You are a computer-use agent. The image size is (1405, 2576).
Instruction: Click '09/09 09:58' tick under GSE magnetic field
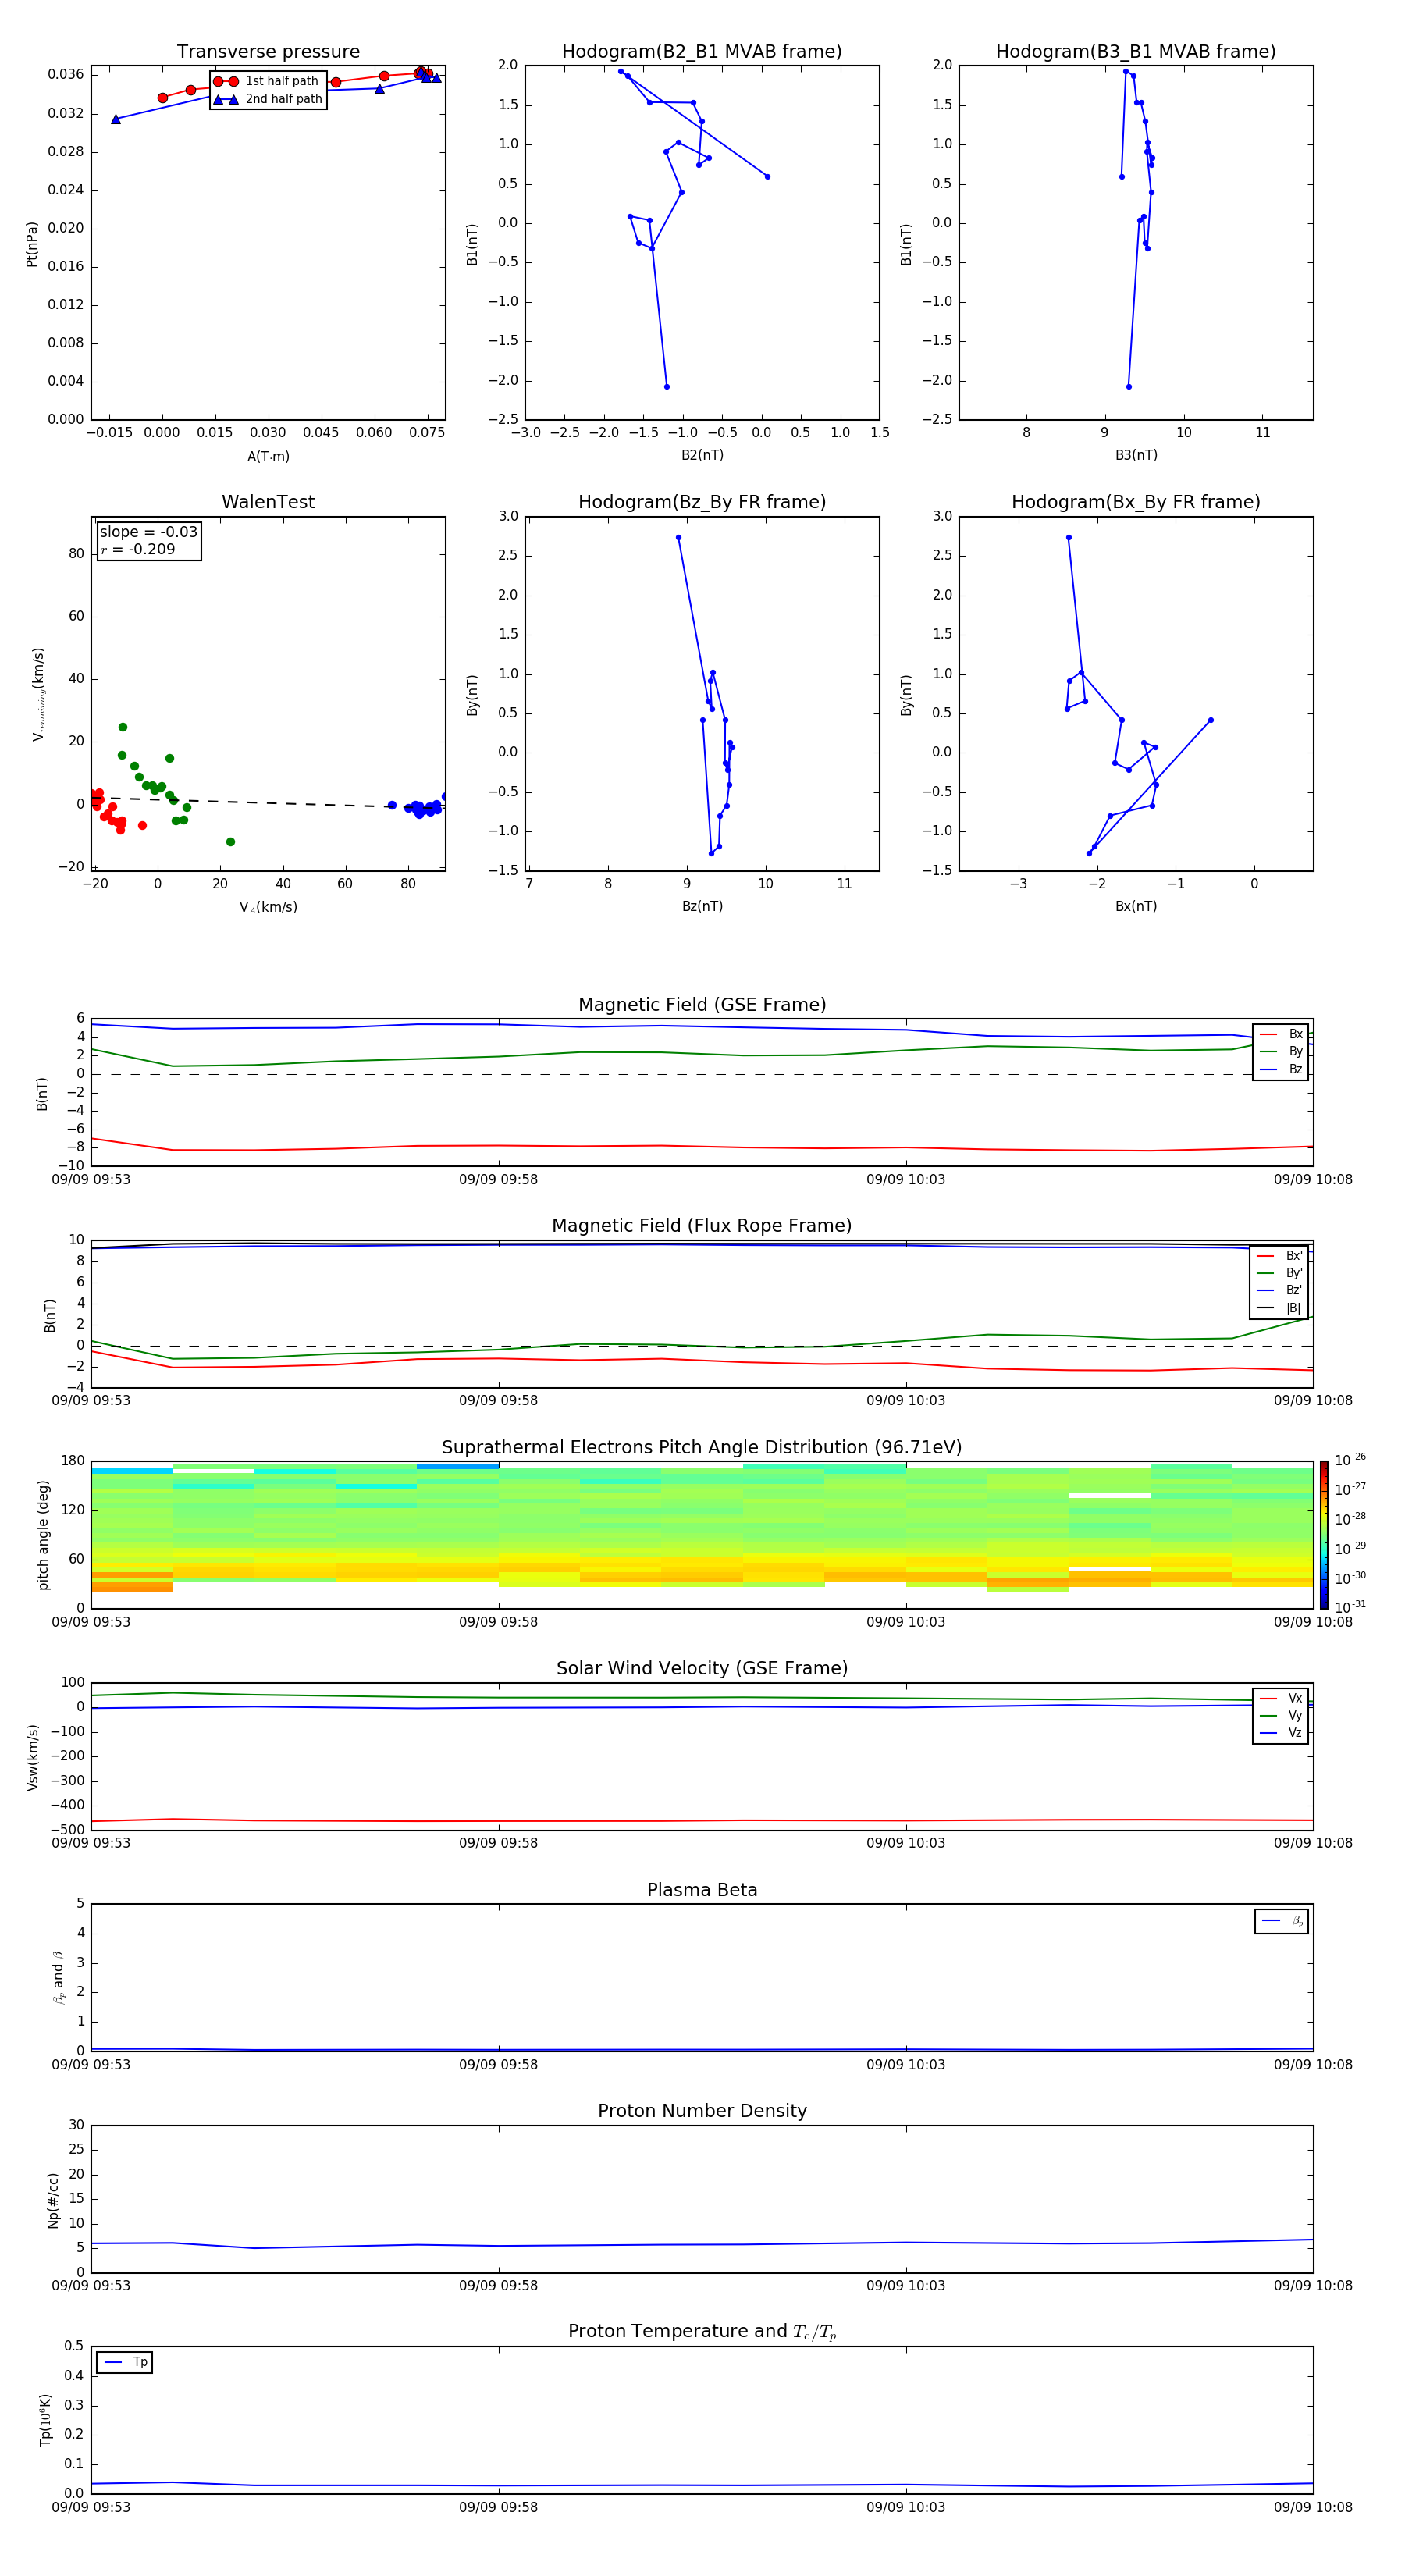(498, 1180)
